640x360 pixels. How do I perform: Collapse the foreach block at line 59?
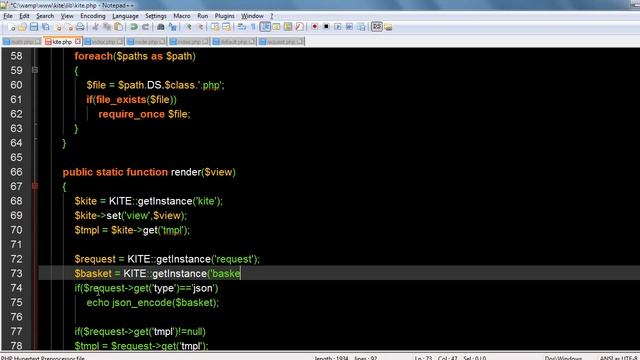point(35,70)
